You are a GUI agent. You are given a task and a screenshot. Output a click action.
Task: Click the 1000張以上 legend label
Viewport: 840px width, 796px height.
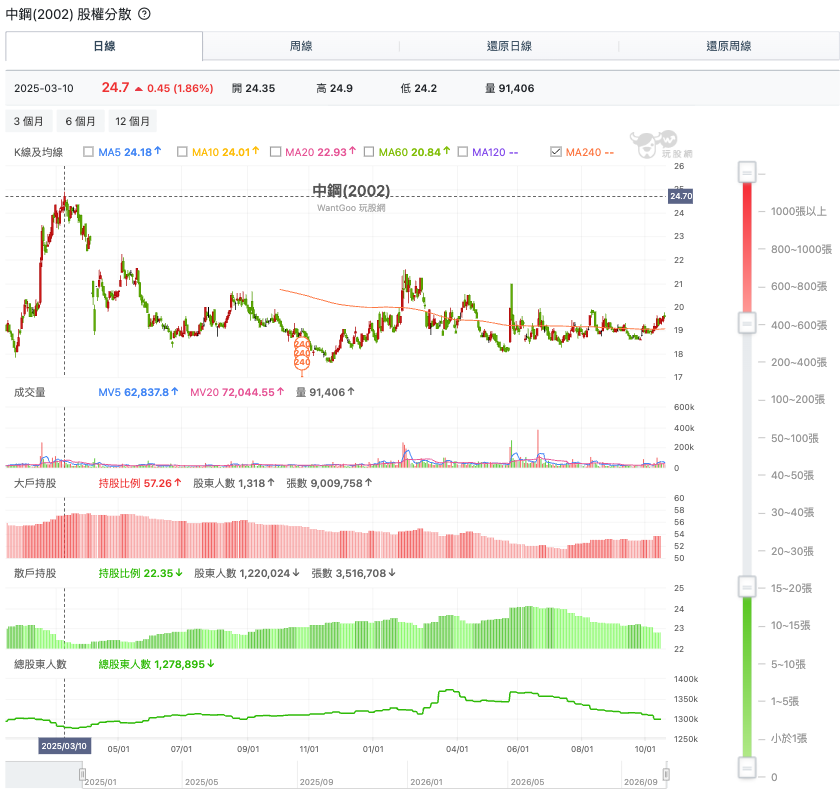pyautogui.click(x=798, y=212)
